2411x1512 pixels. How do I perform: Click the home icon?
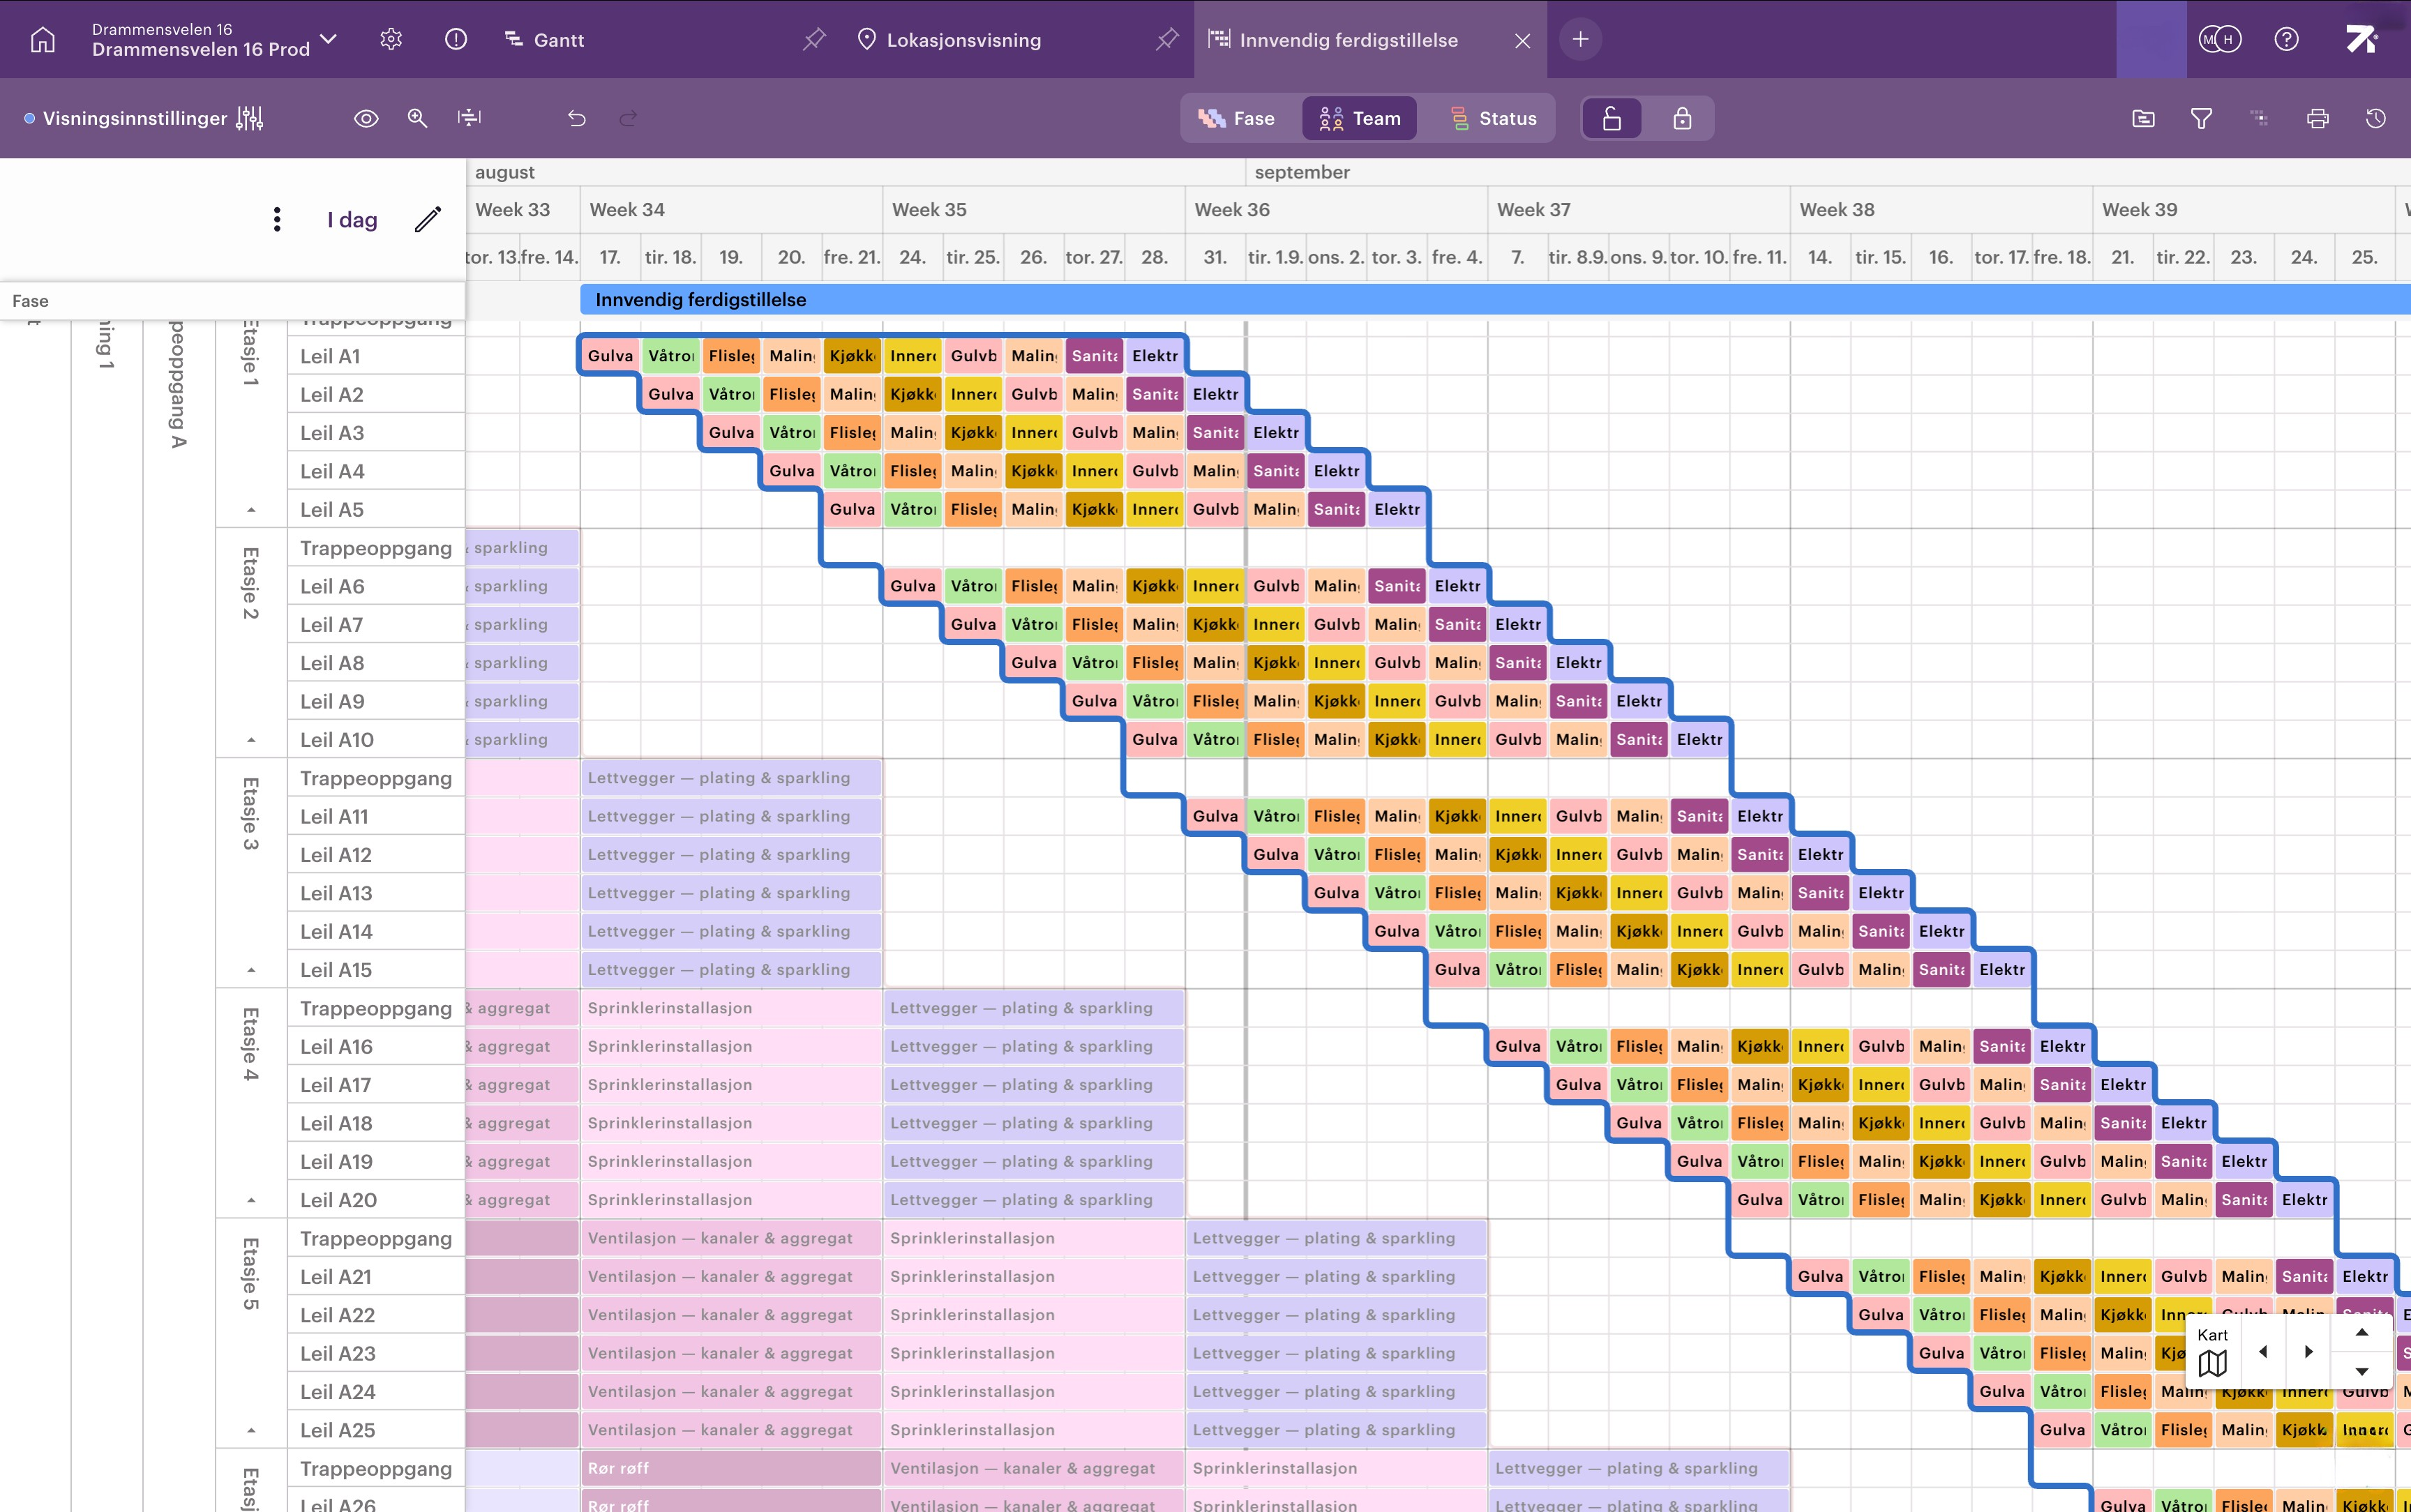tap(42, 40)
